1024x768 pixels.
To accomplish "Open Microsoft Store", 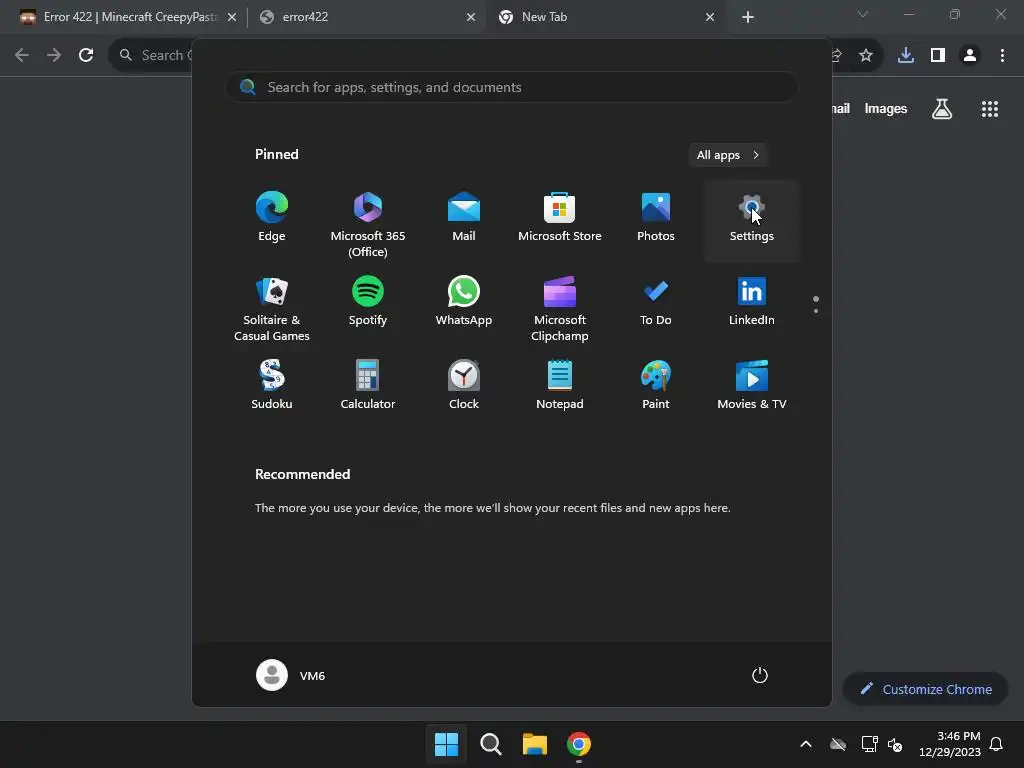I will 560,219.
